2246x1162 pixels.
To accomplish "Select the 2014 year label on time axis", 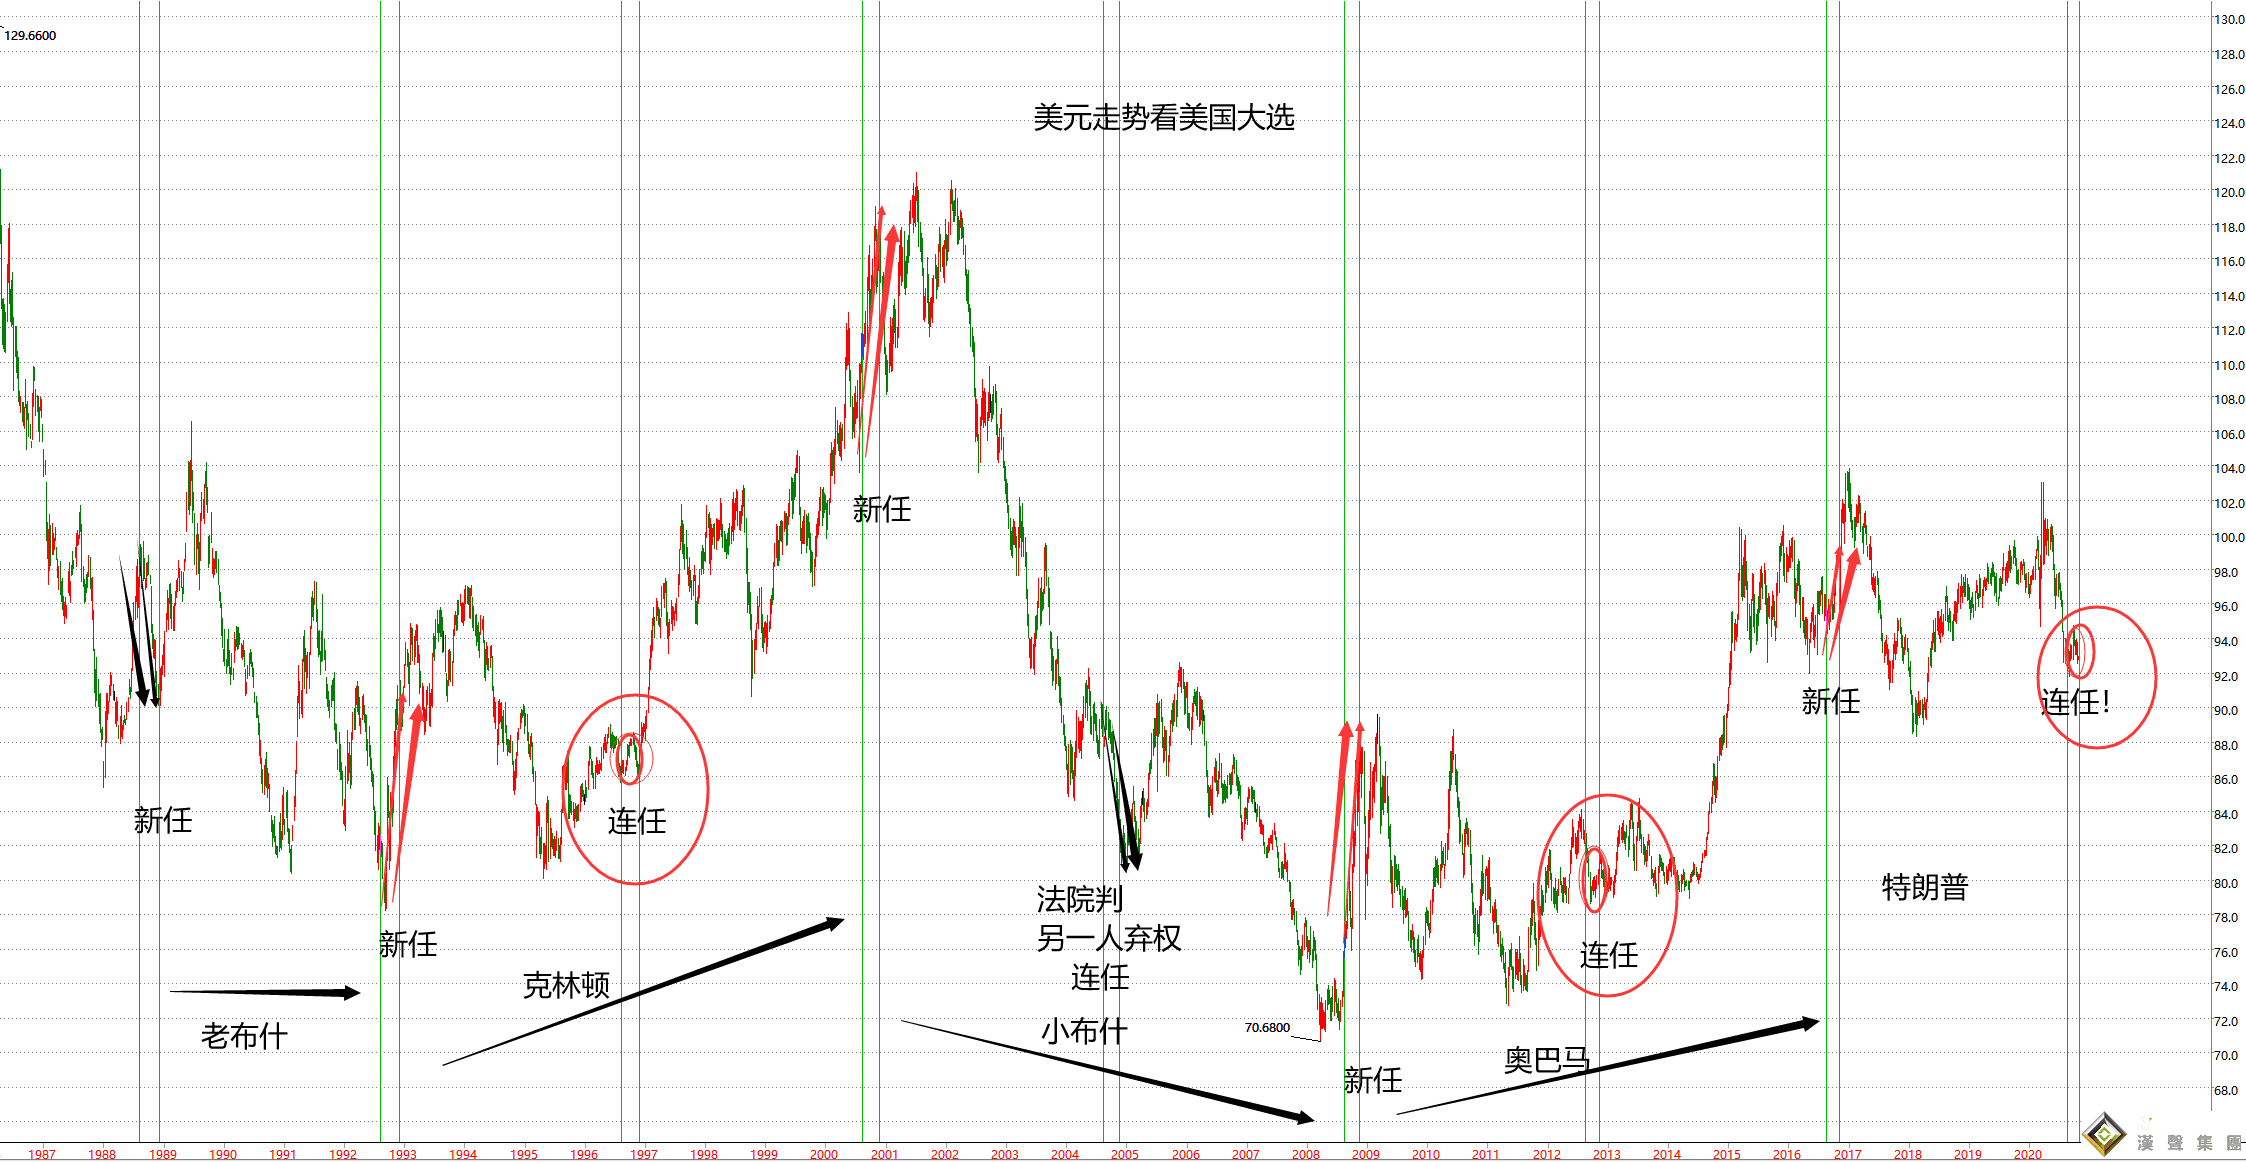I will click(x=1667, y=1154).
